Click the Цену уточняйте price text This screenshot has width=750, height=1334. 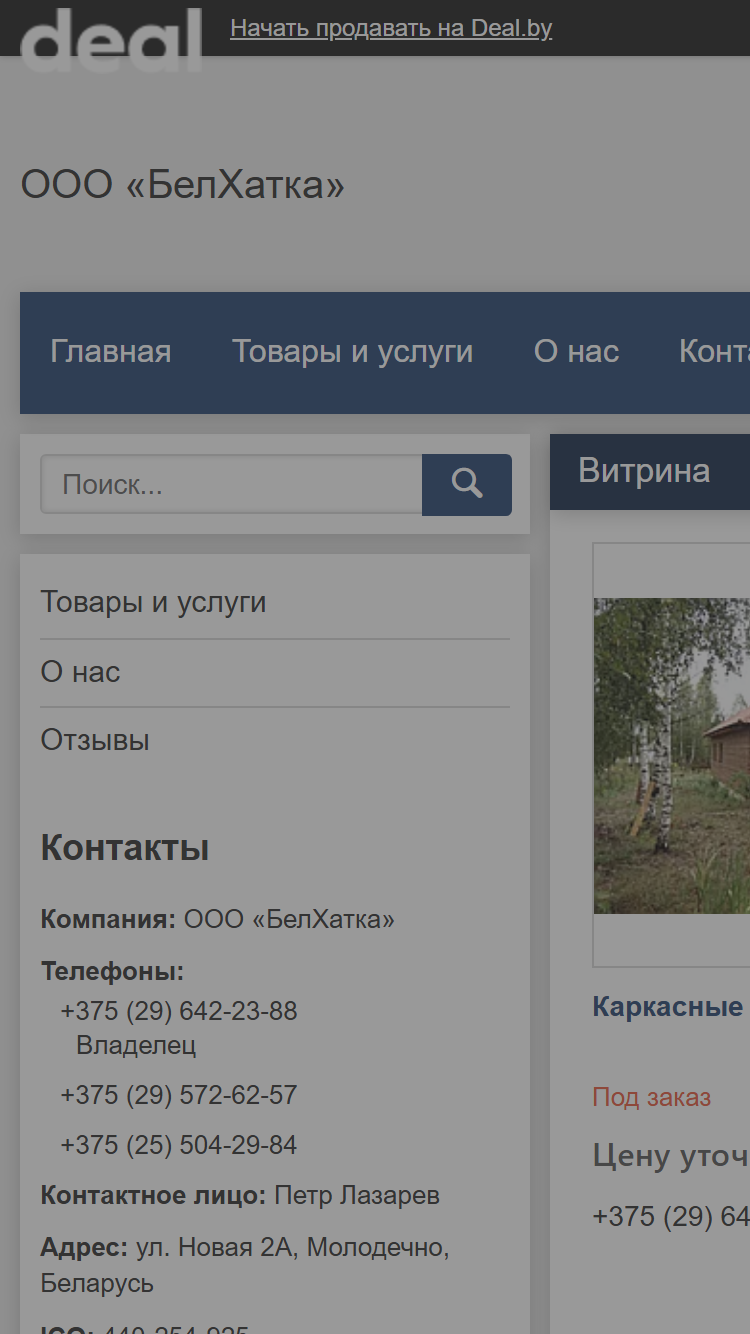click(671, 1156)
